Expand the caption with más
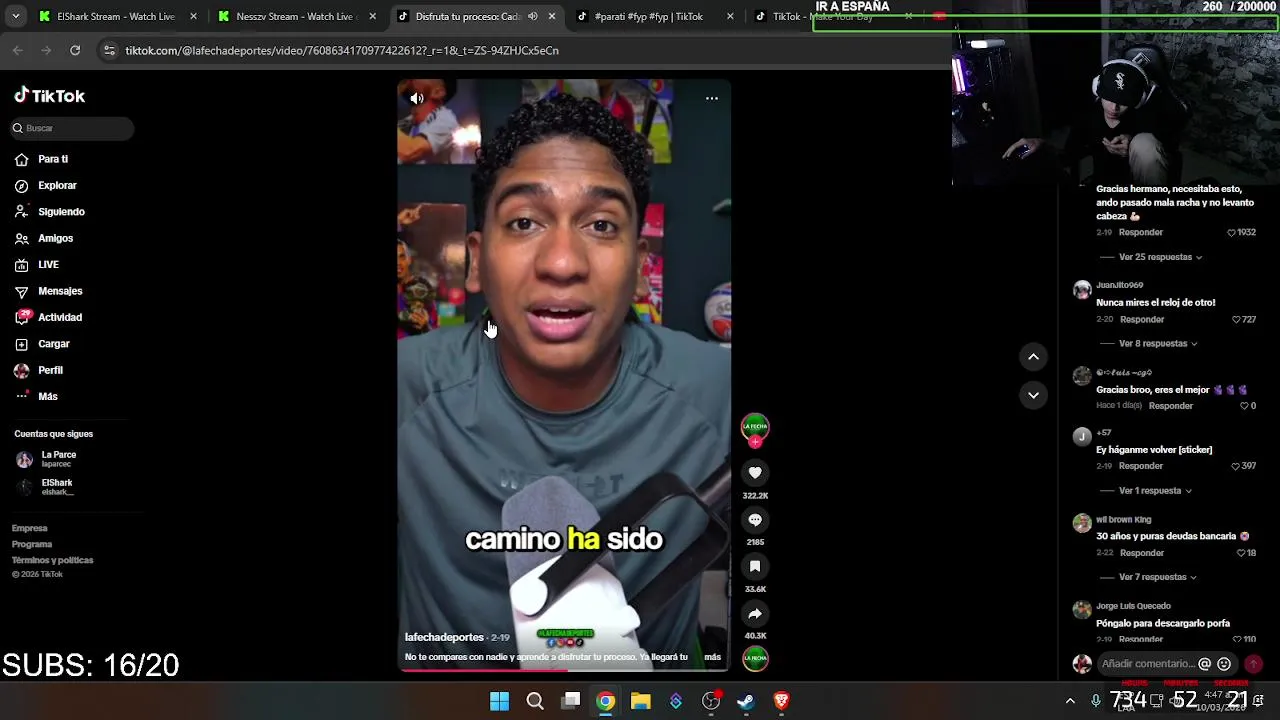 712,657
